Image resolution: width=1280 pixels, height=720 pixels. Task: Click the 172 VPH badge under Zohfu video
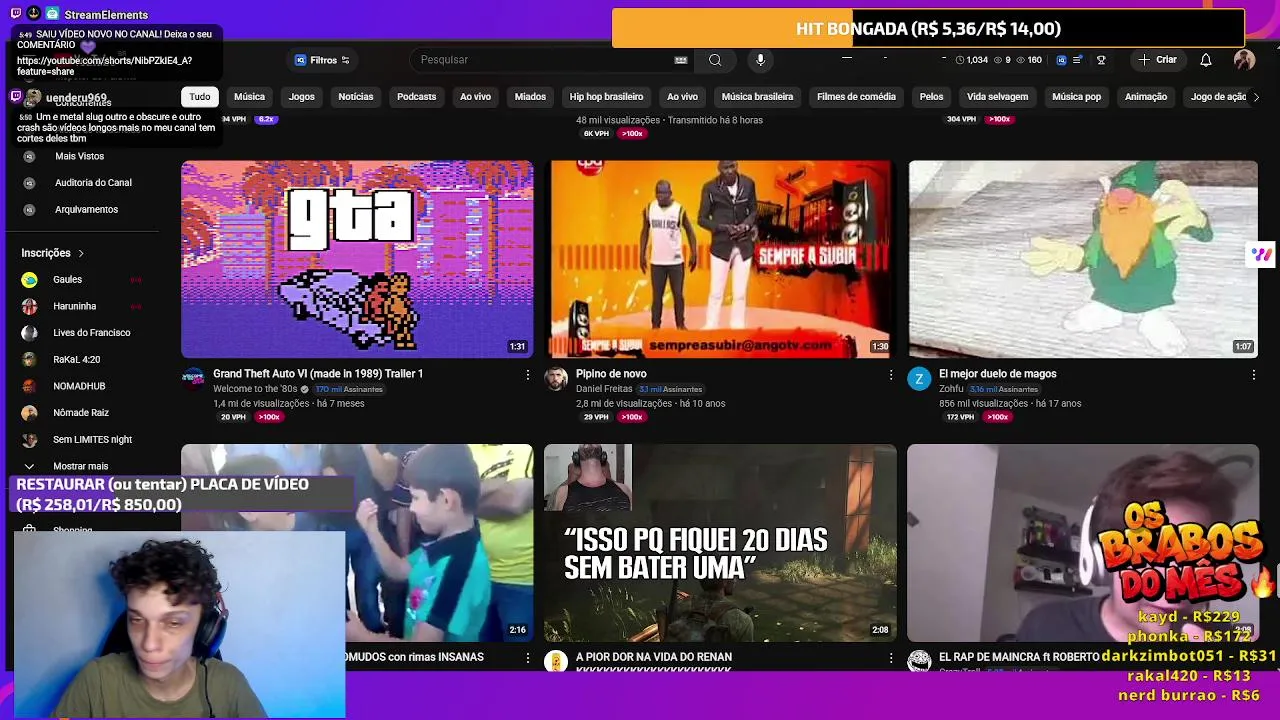(960, 417)
